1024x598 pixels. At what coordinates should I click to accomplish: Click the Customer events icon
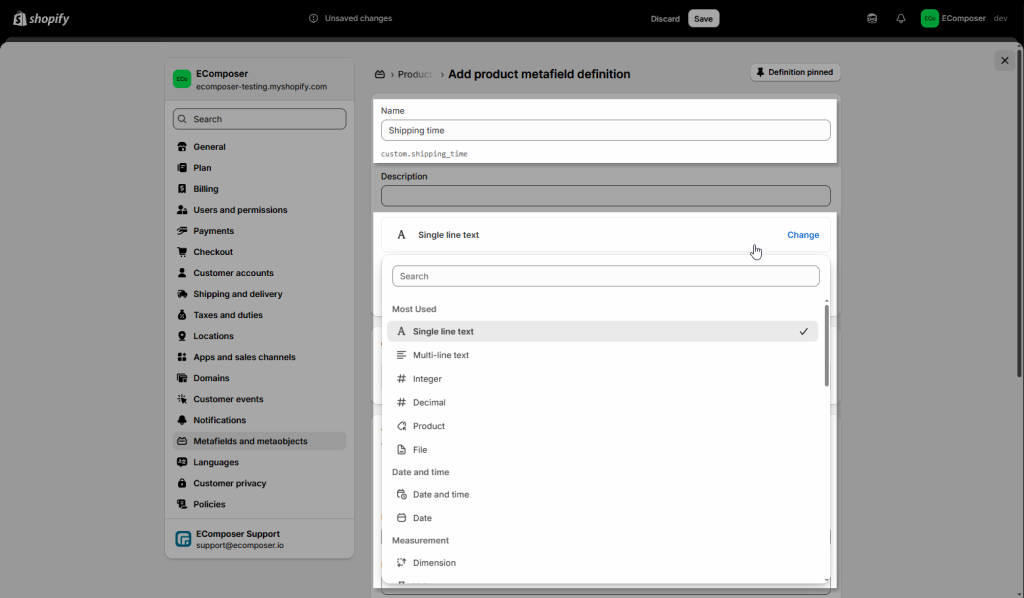point(182,399)
